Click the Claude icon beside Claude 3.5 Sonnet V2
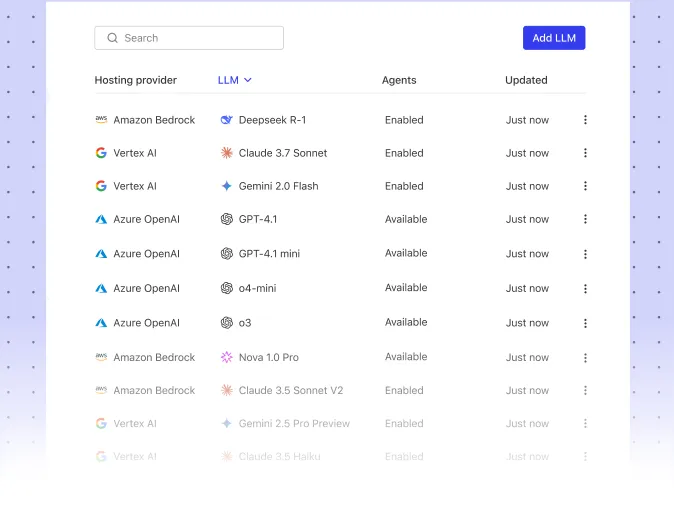674x520 pixels. point(227,390)
